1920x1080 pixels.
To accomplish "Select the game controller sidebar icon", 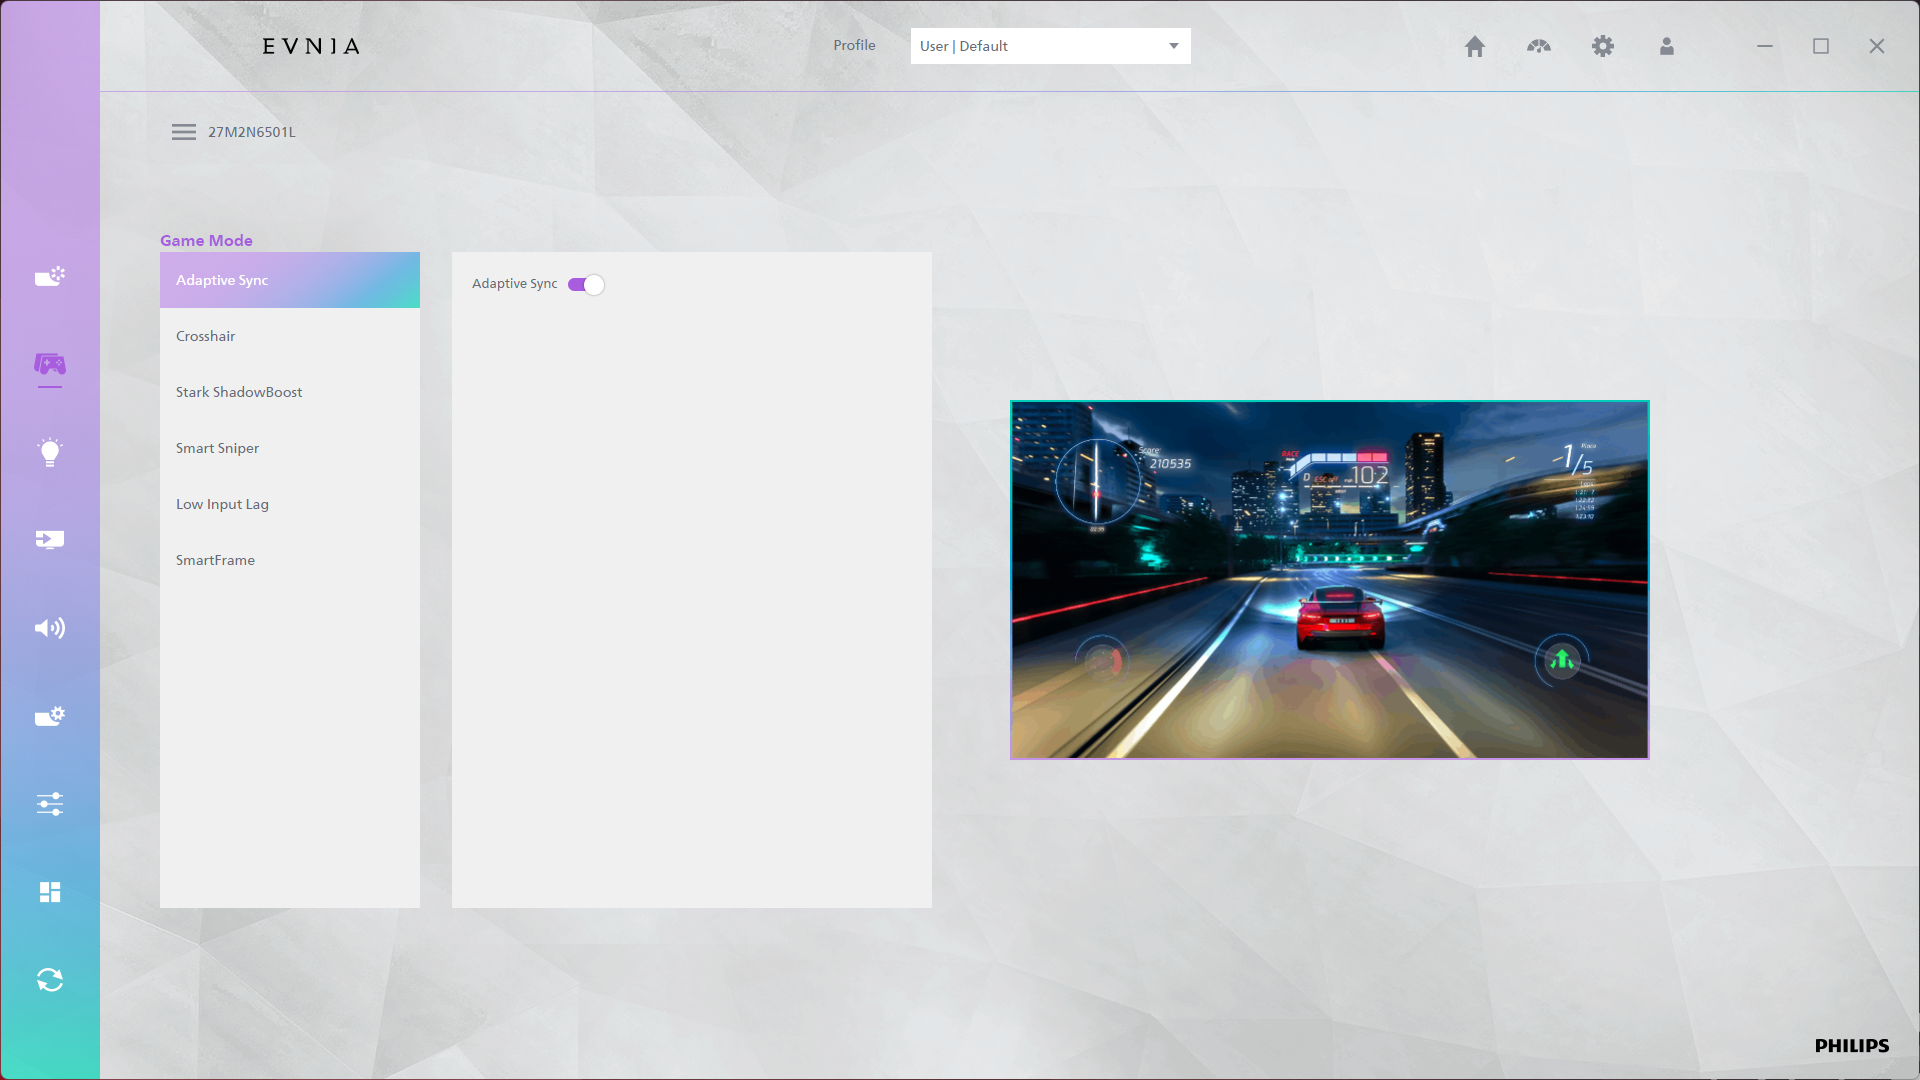I will tap(49, 365).
